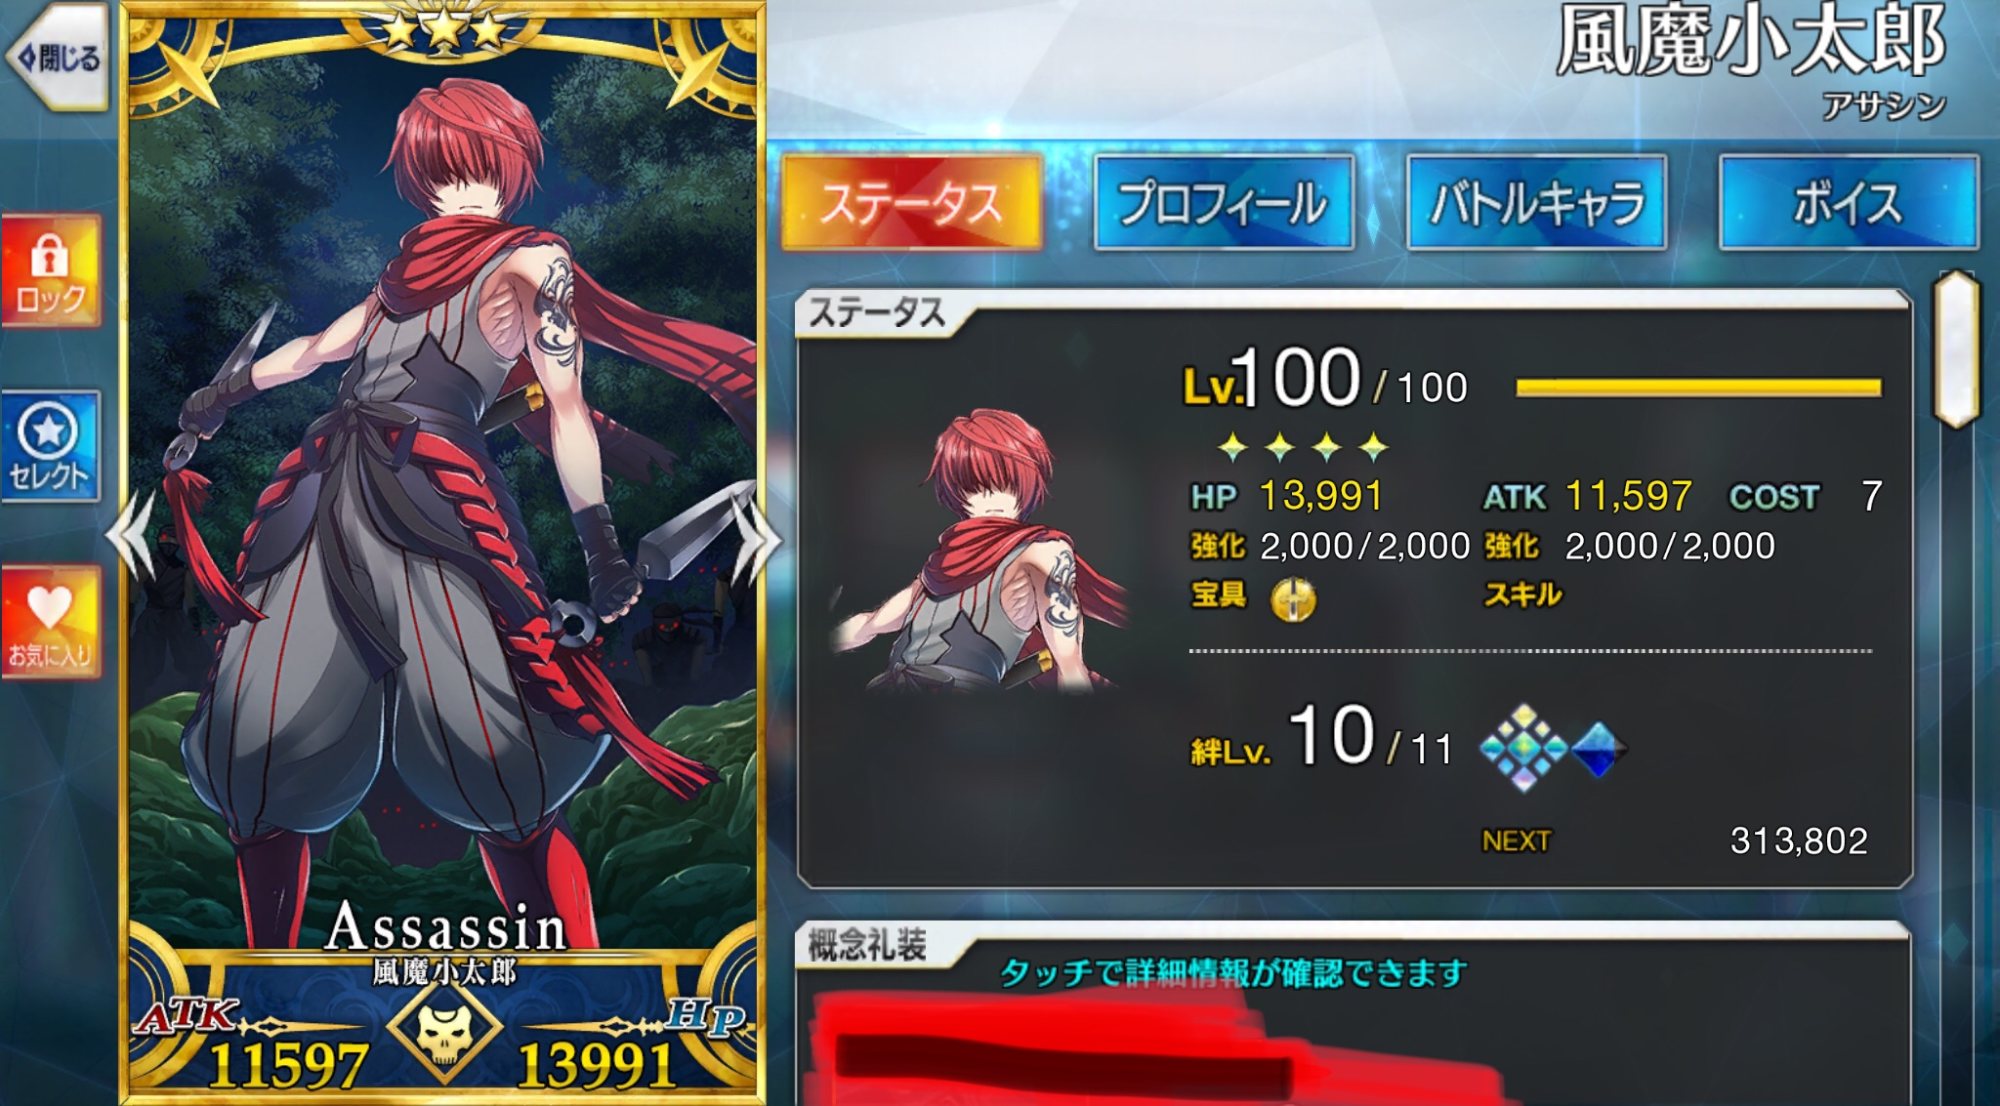The width and height of the screenshot is (2000, 1106).
Task: Open the ステータス tab
Action: [911, 202]
